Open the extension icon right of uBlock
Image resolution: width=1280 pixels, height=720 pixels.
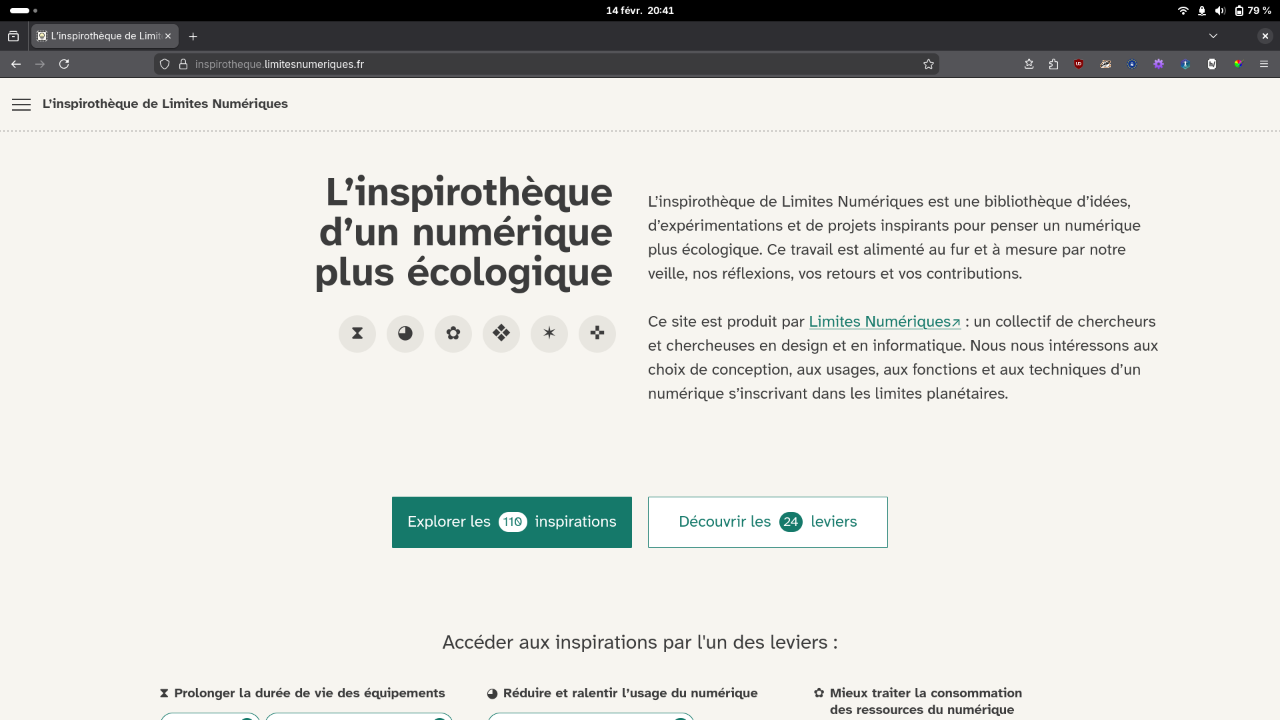1106,64
